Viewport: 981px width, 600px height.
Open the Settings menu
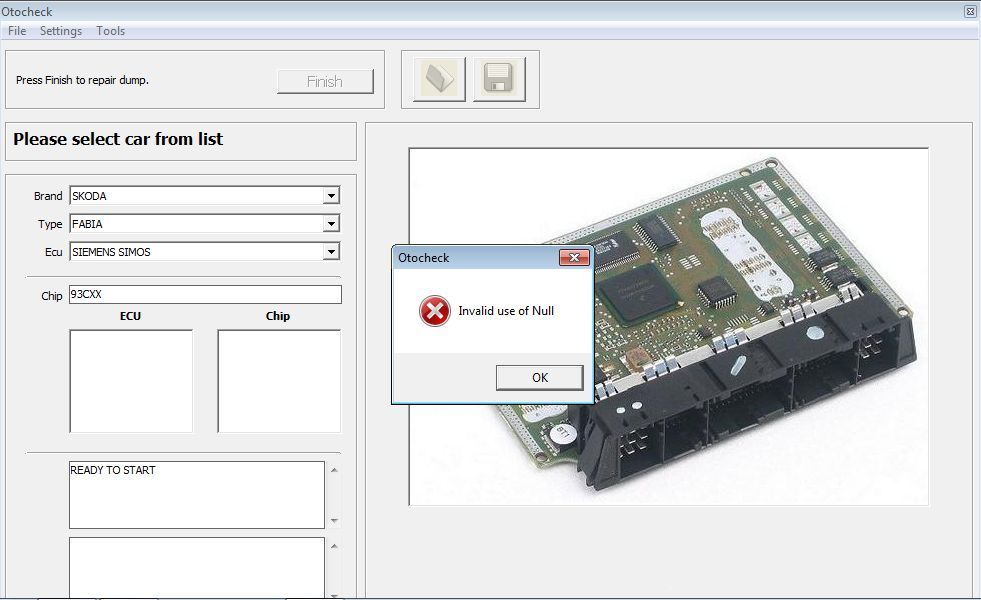(61, 31)
